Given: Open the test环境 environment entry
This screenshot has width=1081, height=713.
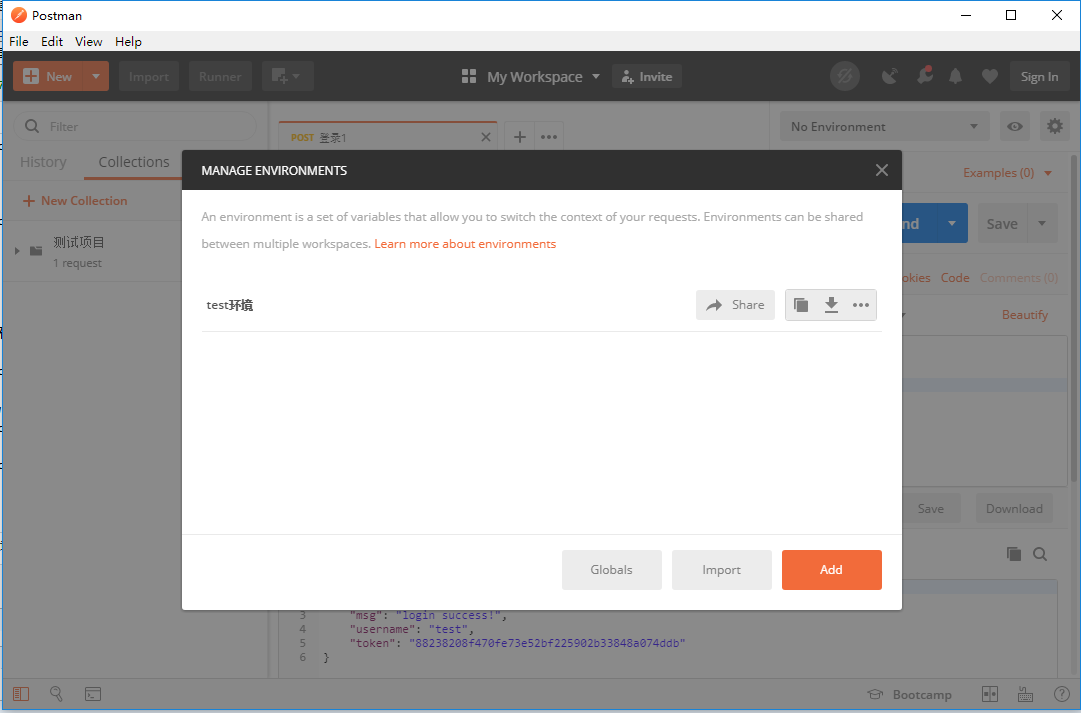Looking at the screenshot, I should (x=230, y=305).
